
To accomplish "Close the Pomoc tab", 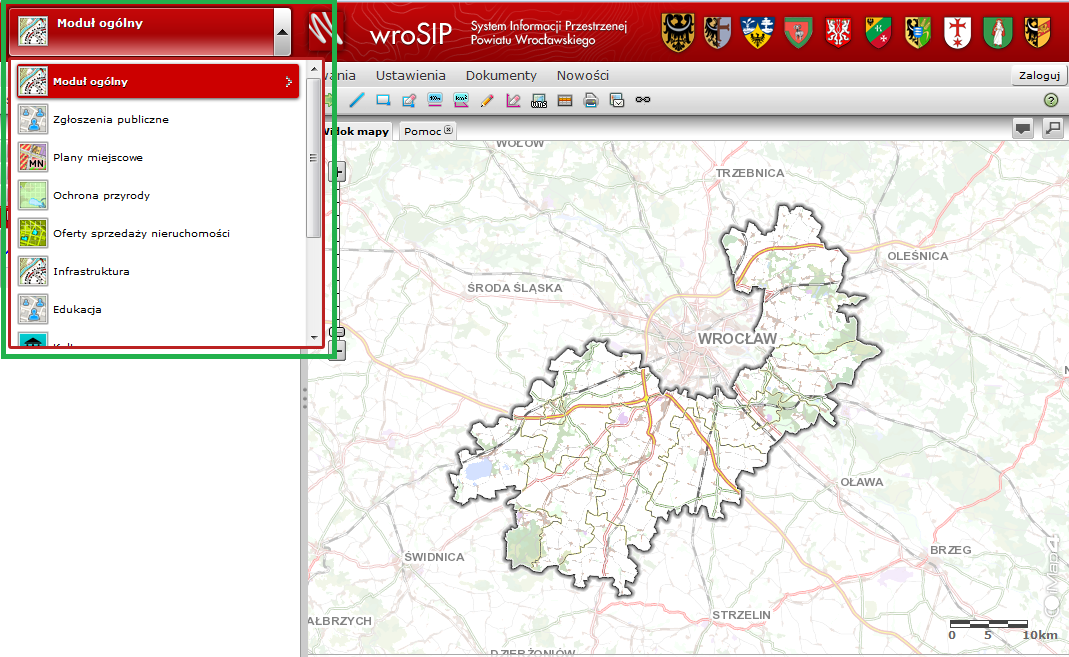I will tap(448, 129).
